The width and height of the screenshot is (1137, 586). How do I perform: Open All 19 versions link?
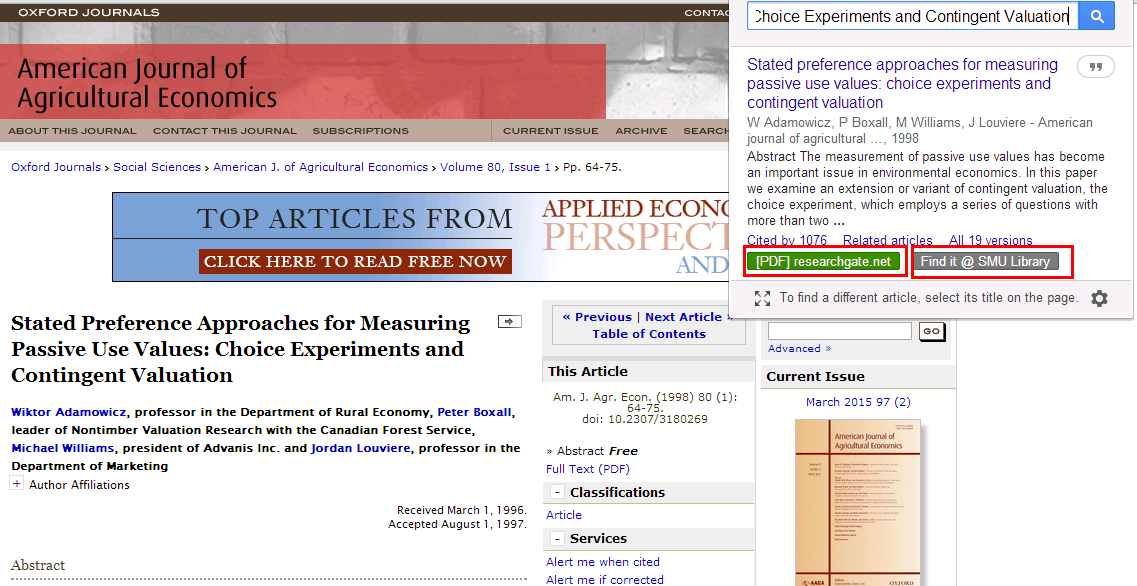coord(991,240)
